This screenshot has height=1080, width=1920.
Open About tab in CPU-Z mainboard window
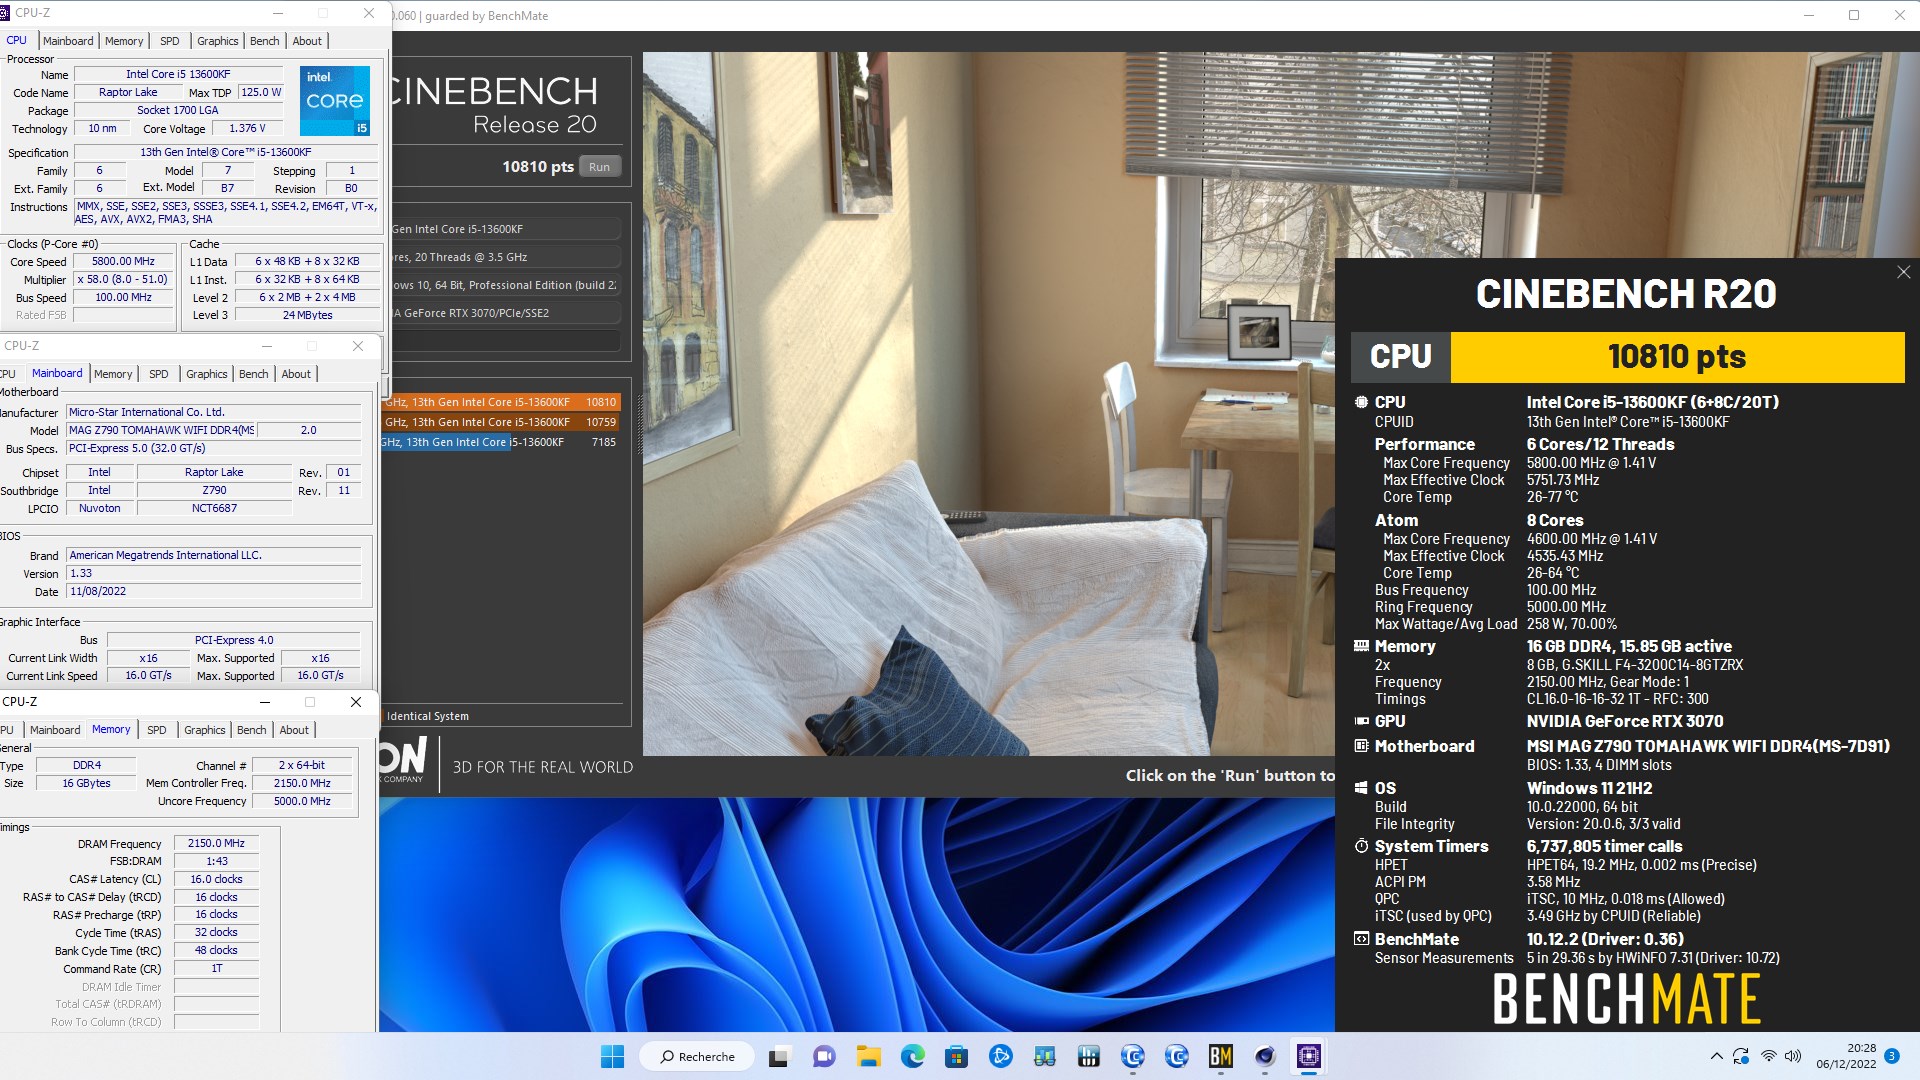coord(296,374)
